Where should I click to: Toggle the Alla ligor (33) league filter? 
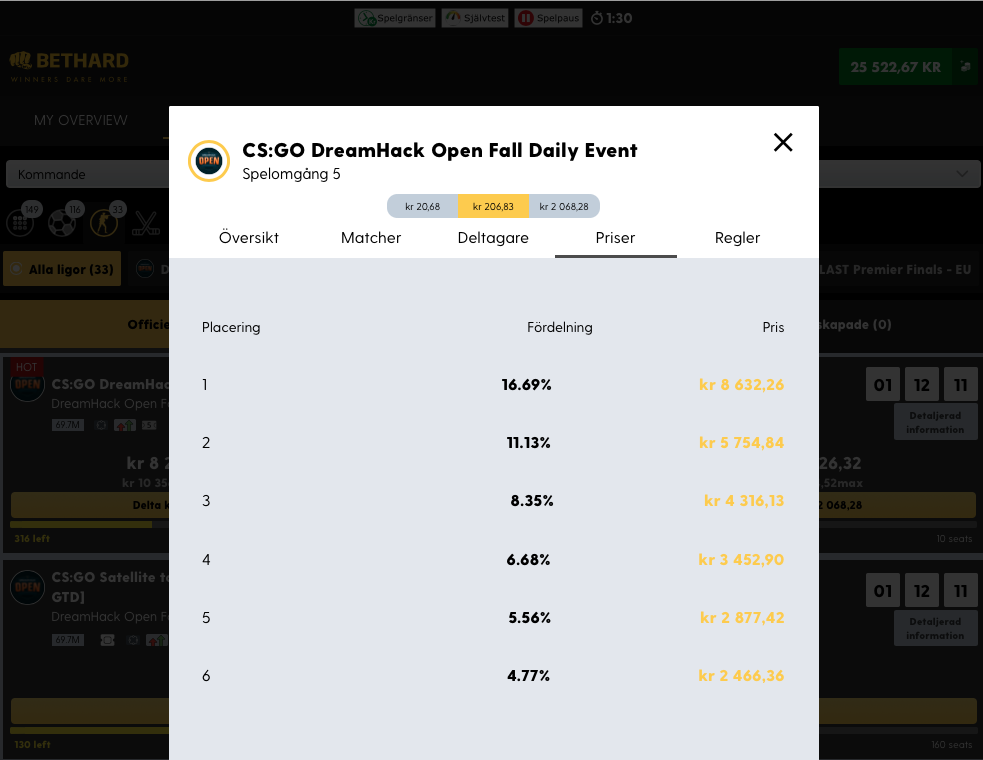(x=62, y=269)
